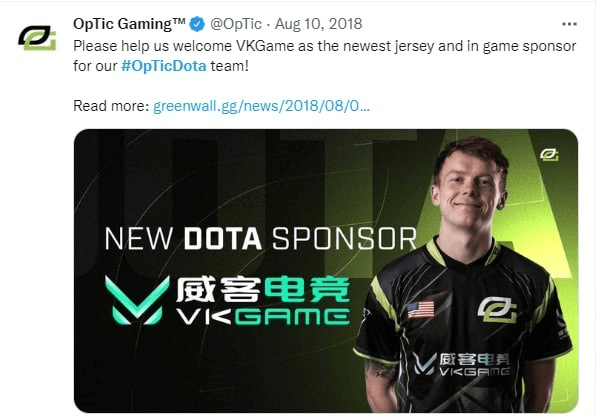Open the OpTic Gaming profile avatar
607x416 pixels.
tap(37, 38)
